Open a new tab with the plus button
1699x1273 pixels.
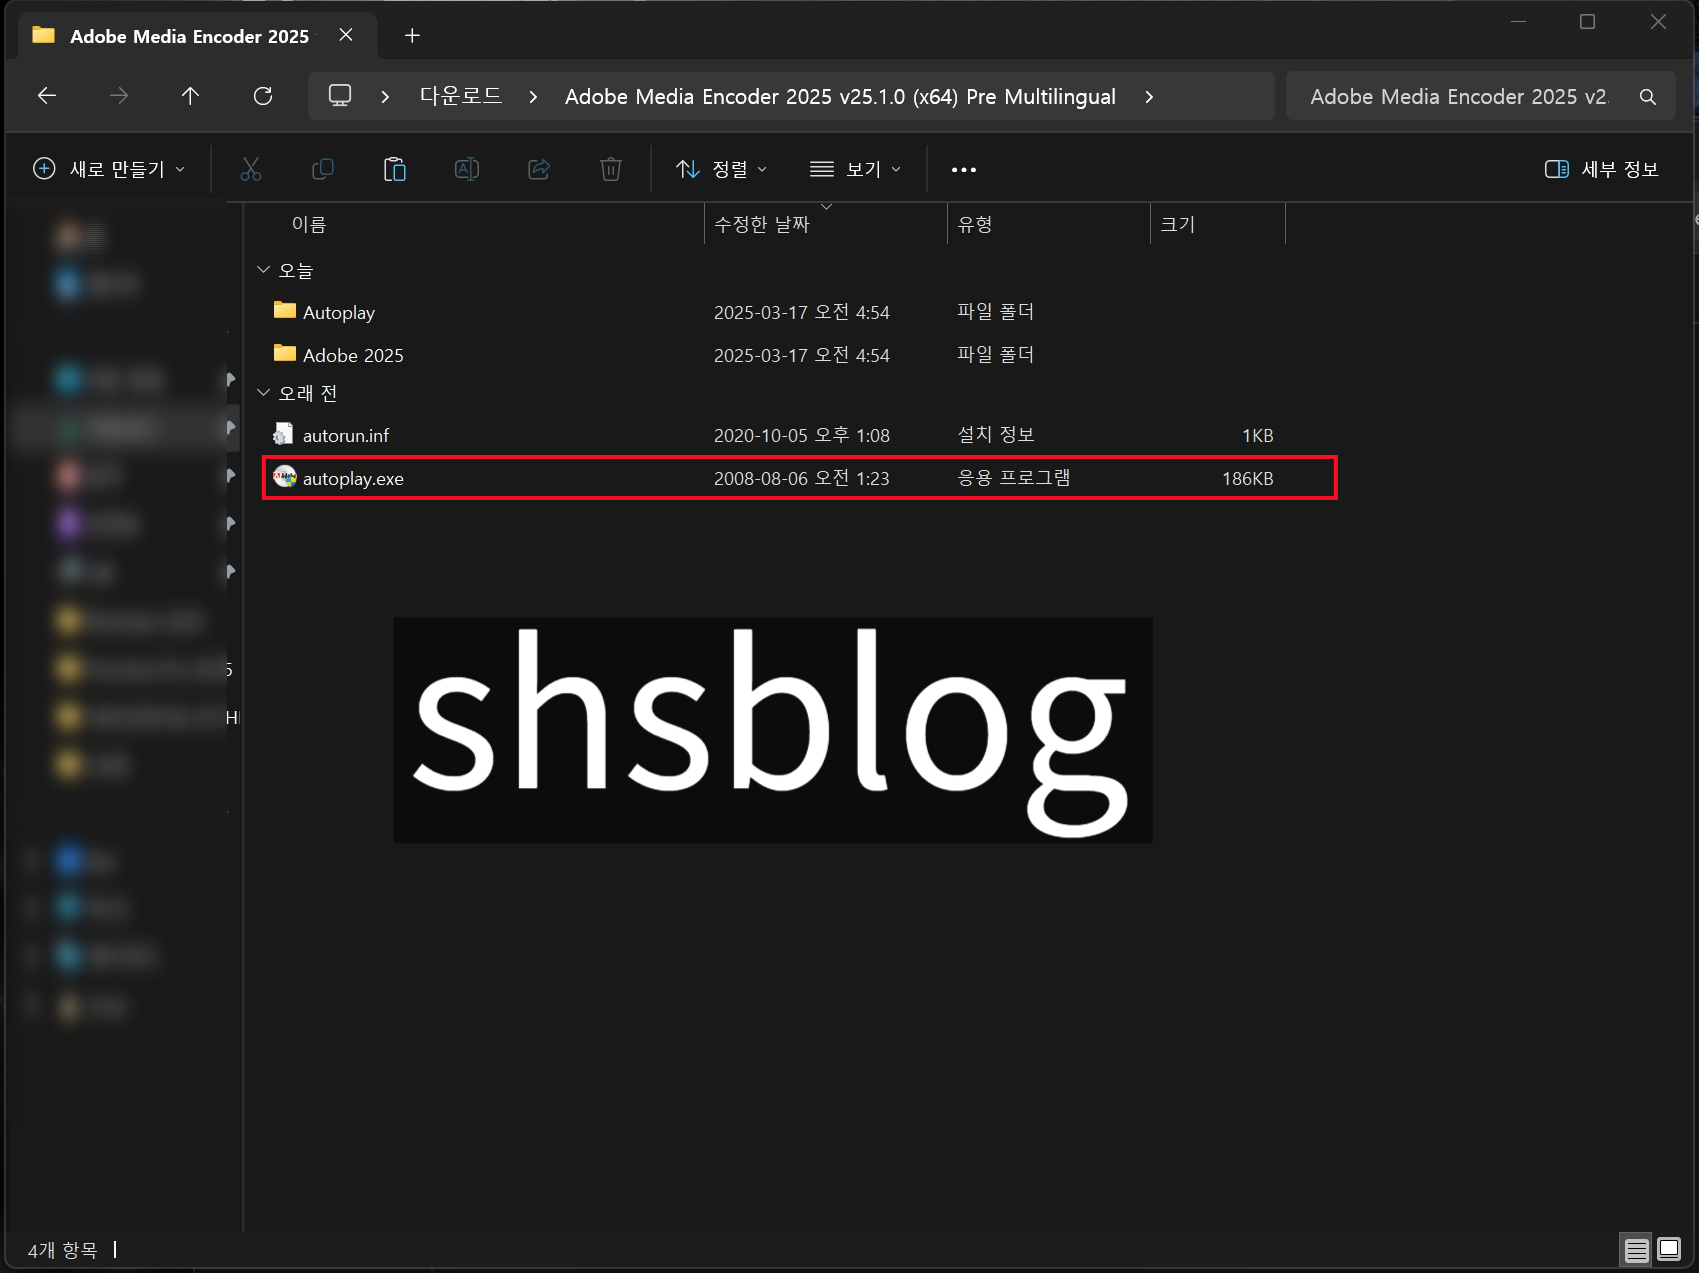point(412,36)
